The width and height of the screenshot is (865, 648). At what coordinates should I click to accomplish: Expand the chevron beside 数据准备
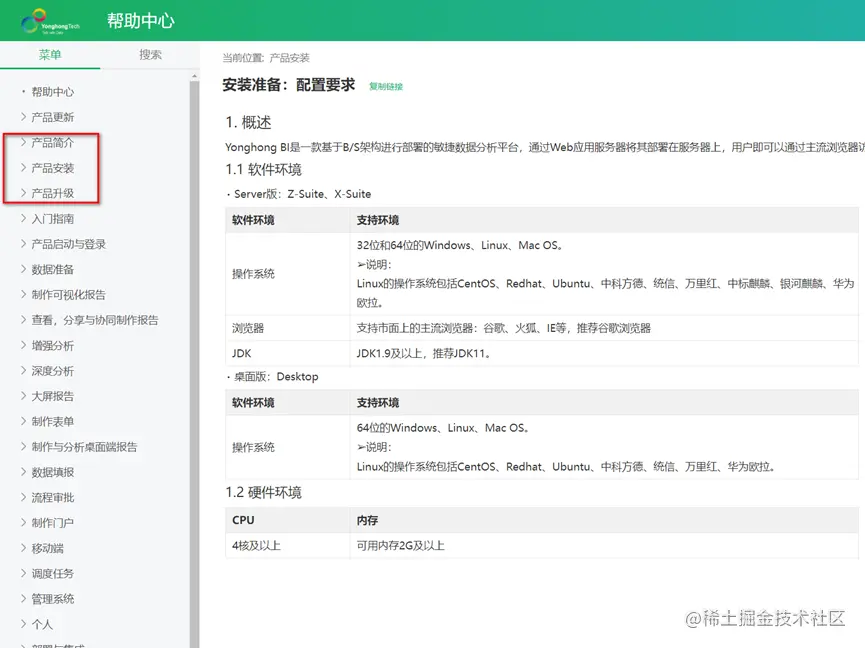point(23,269)
